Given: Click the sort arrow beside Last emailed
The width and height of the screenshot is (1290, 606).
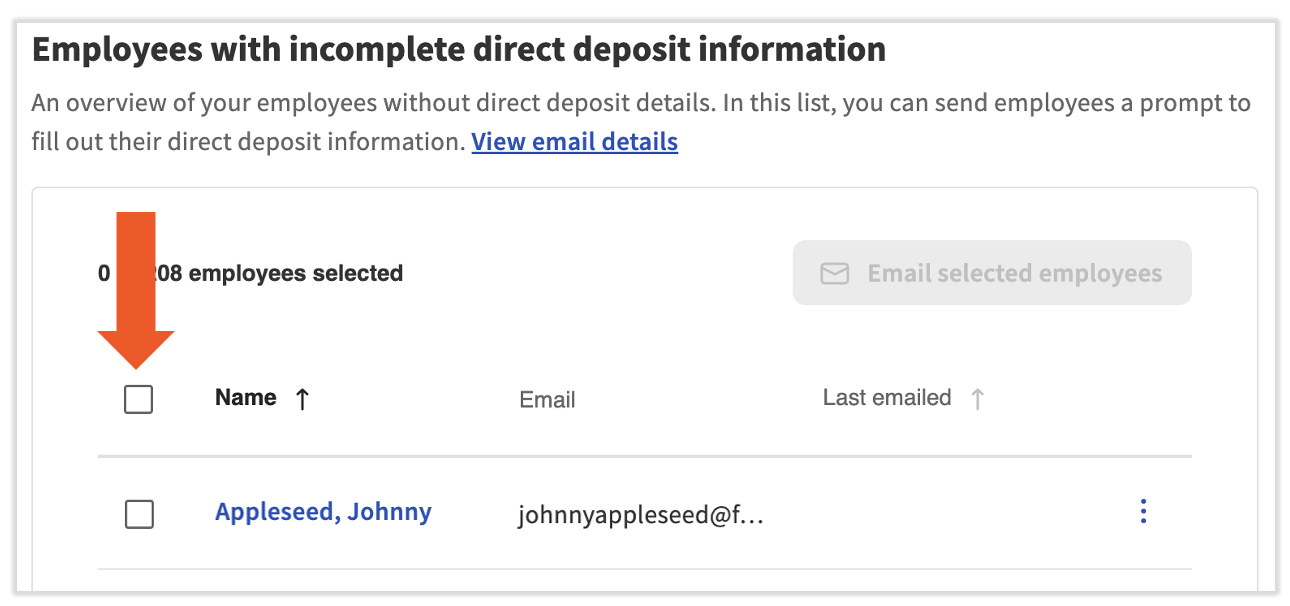Looking at the screenshot, I should pos(977,399).
